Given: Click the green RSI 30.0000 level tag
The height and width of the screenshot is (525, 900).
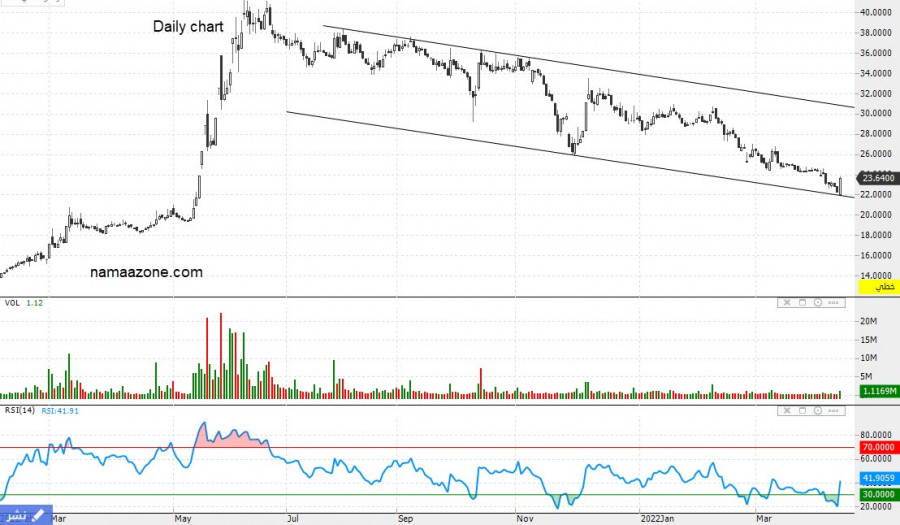Looking at the screenshot, I should (877, 494).
